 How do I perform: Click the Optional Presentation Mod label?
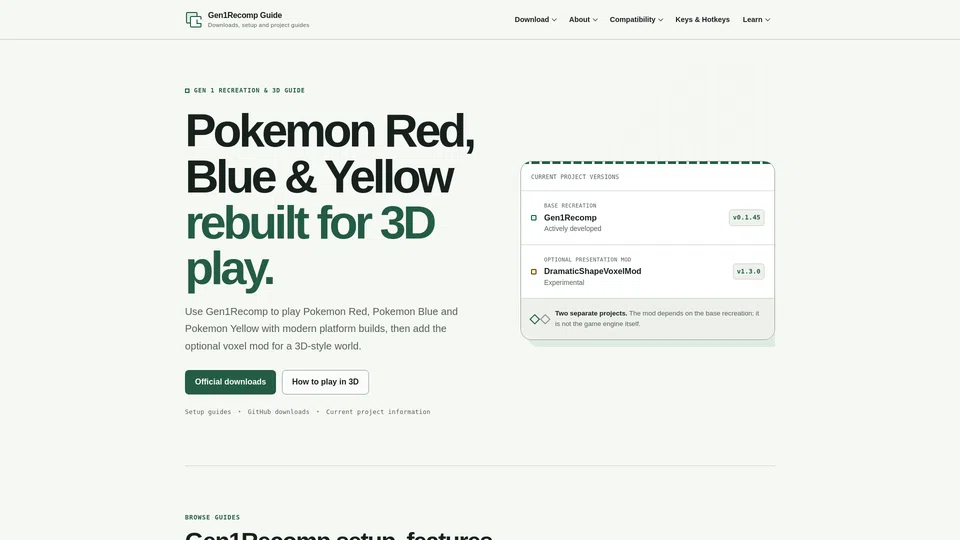587,260
